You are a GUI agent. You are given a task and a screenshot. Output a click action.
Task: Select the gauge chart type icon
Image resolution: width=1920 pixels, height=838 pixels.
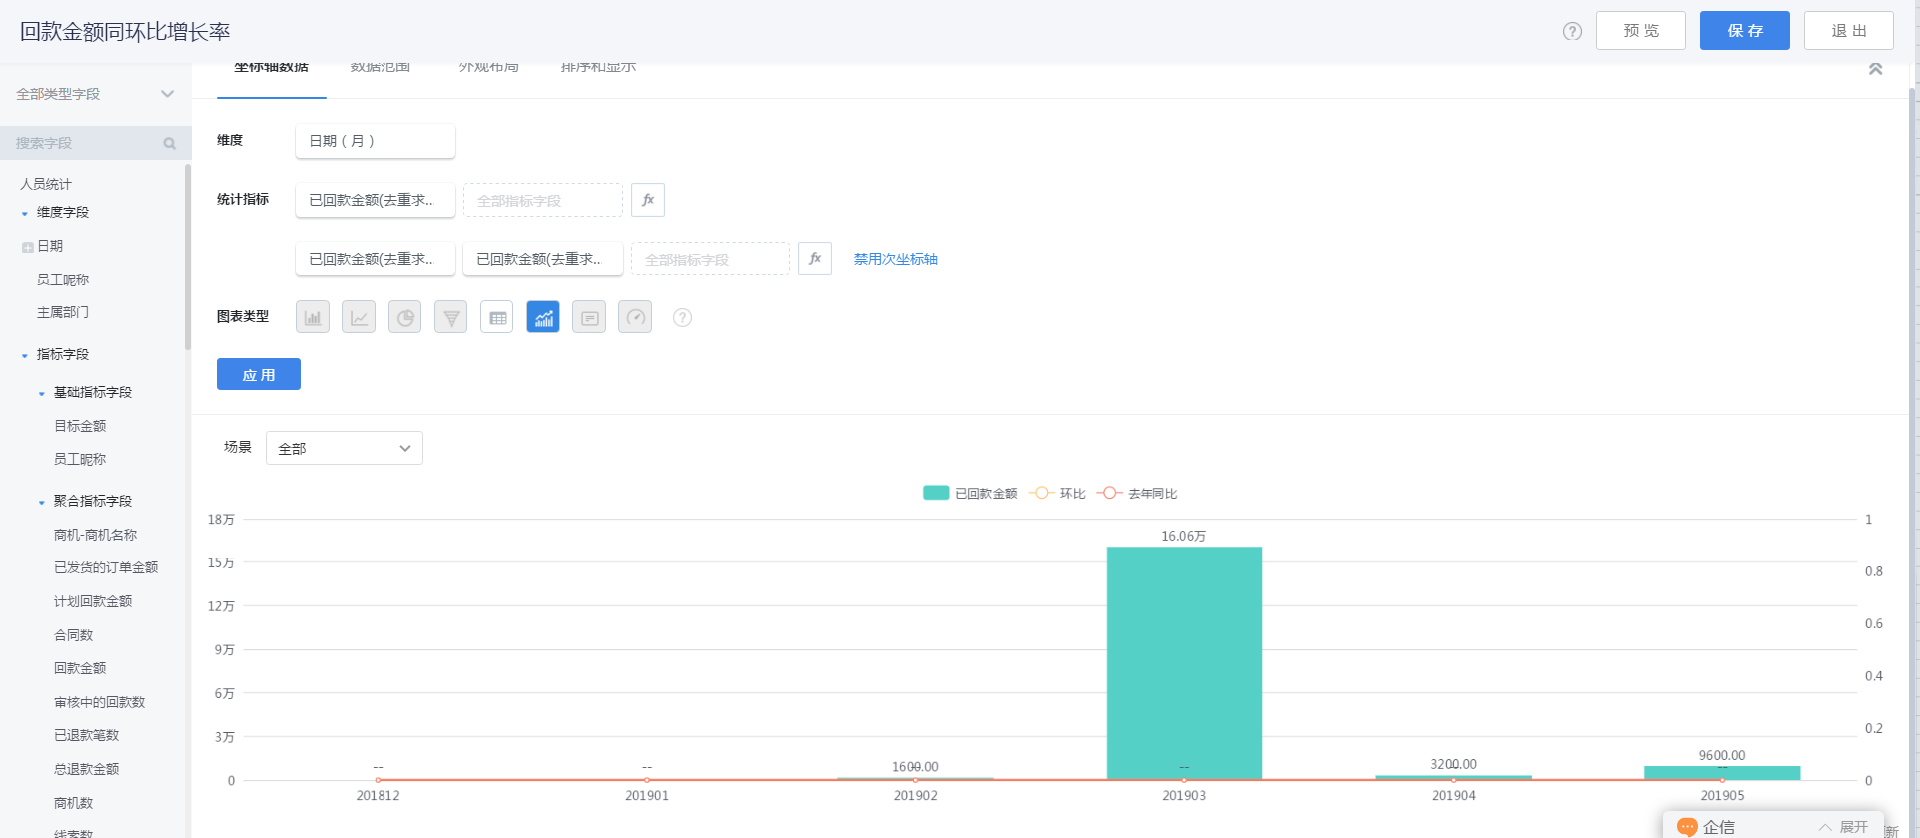pos(635,317)
